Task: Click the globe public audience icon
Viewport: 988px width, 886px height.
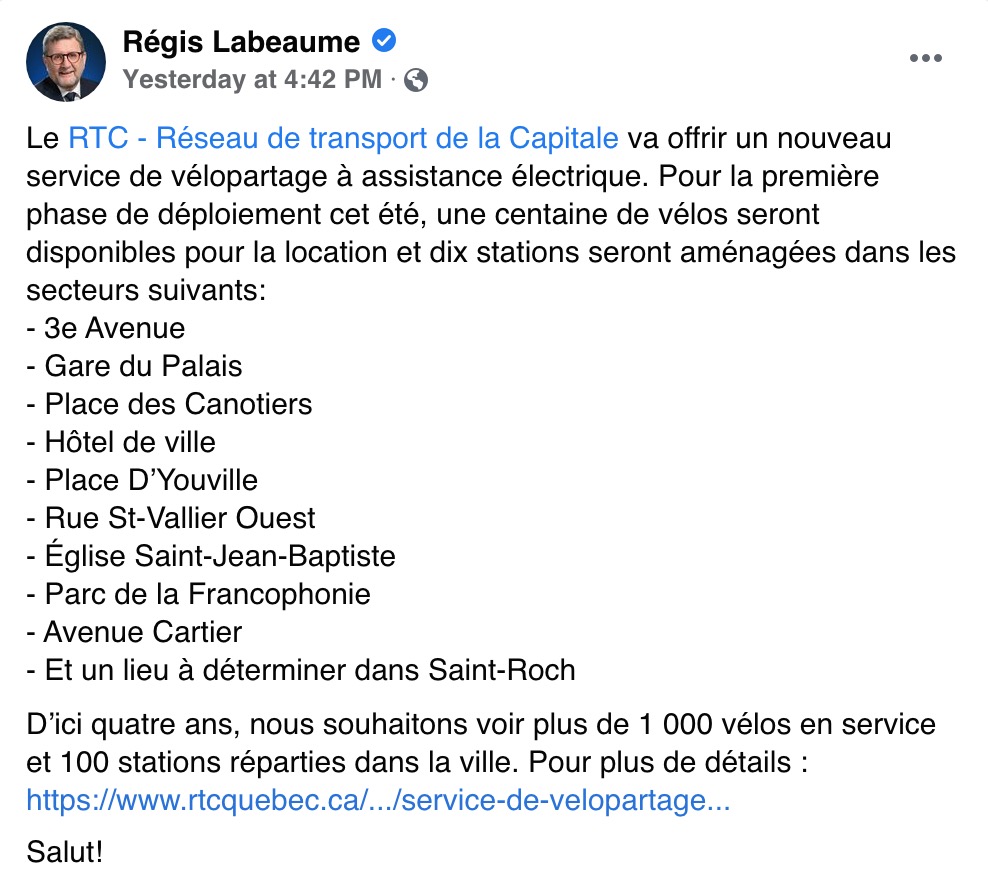Action: (416, 80)
